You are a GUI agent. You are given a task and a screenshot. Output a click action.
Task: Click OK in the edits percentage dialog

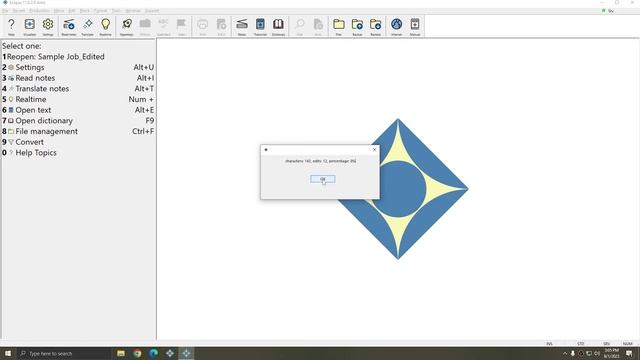tap(322, 179)
